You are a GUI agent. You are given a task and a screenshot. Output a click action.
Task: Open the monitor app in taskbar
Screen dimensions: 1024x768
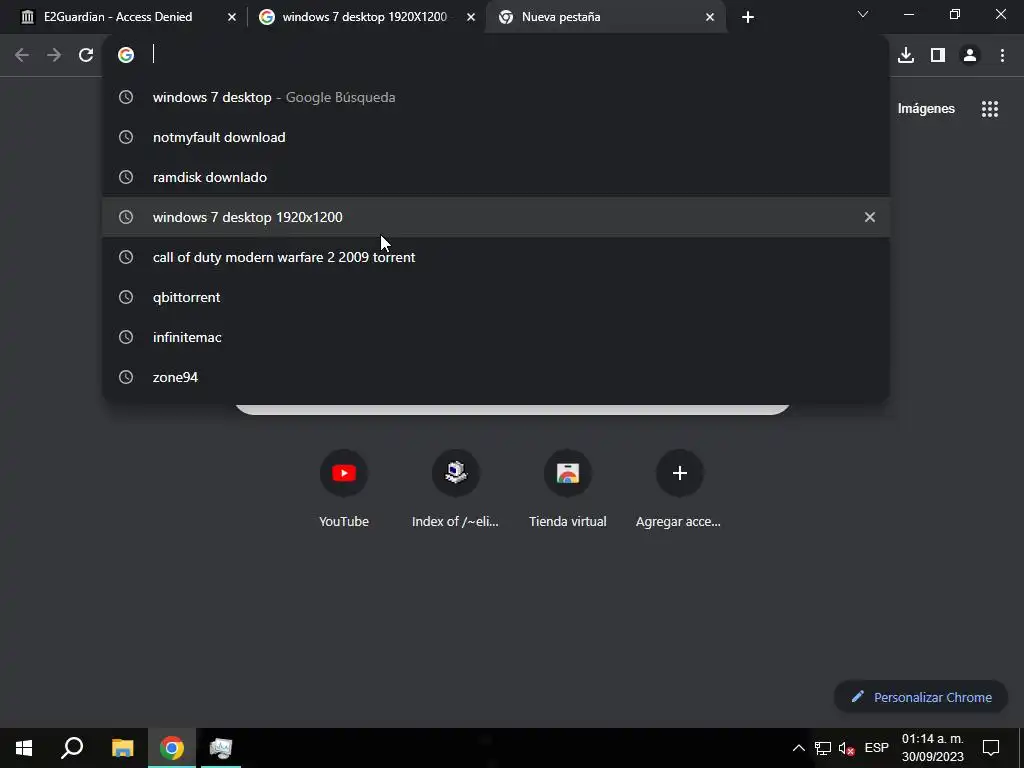[x=221, y=748]
